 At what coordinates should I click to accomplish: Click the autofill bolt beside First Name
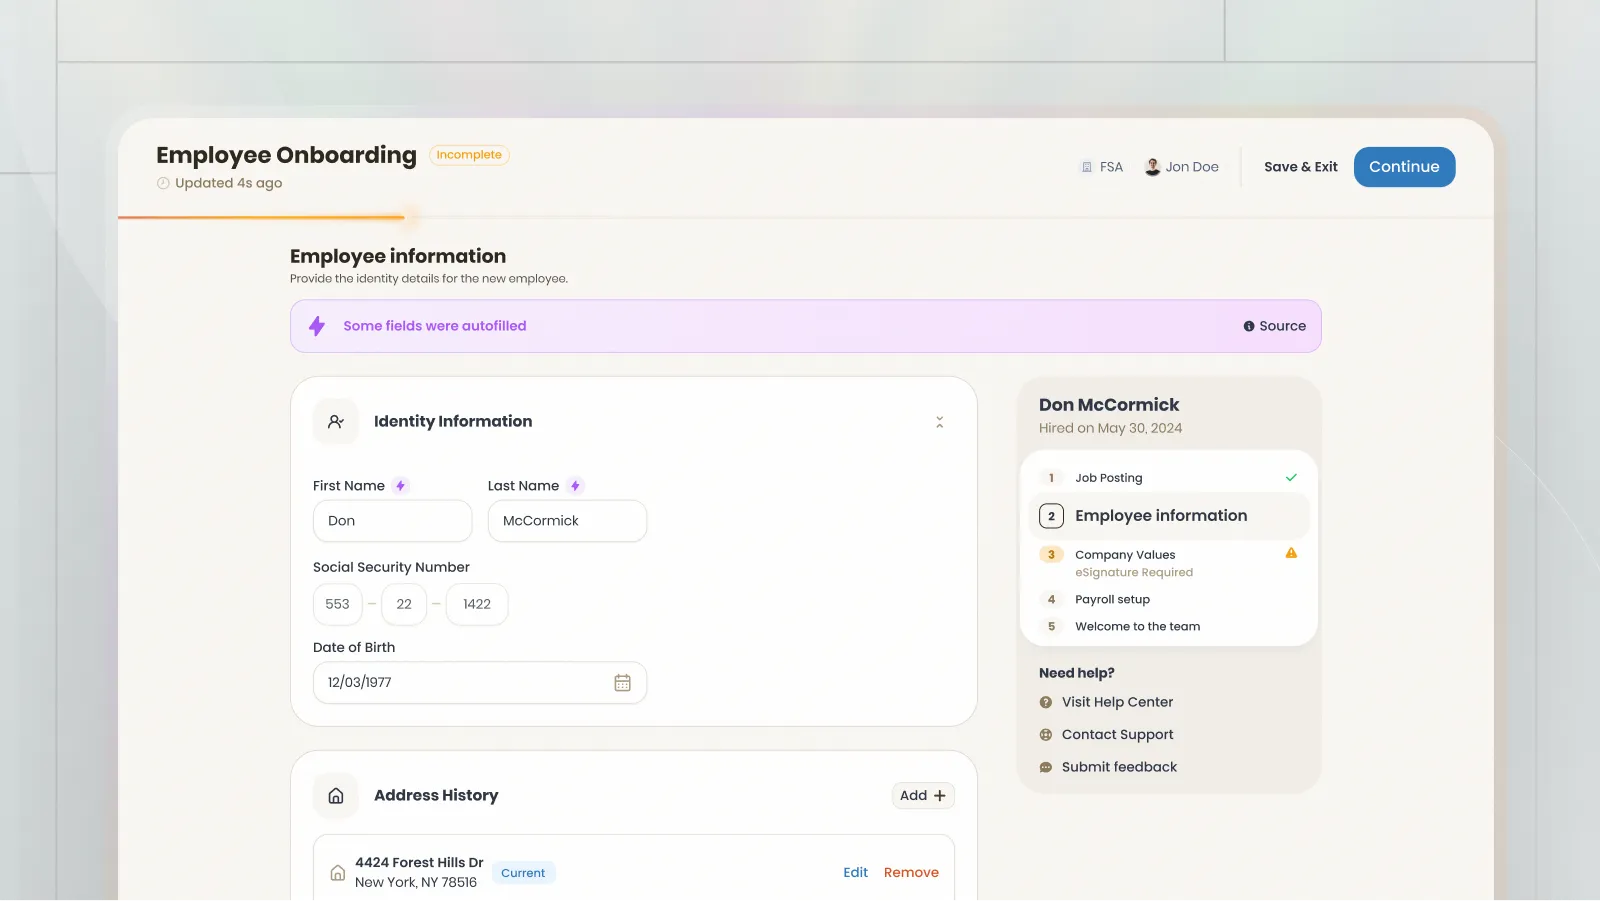(400, 486)
